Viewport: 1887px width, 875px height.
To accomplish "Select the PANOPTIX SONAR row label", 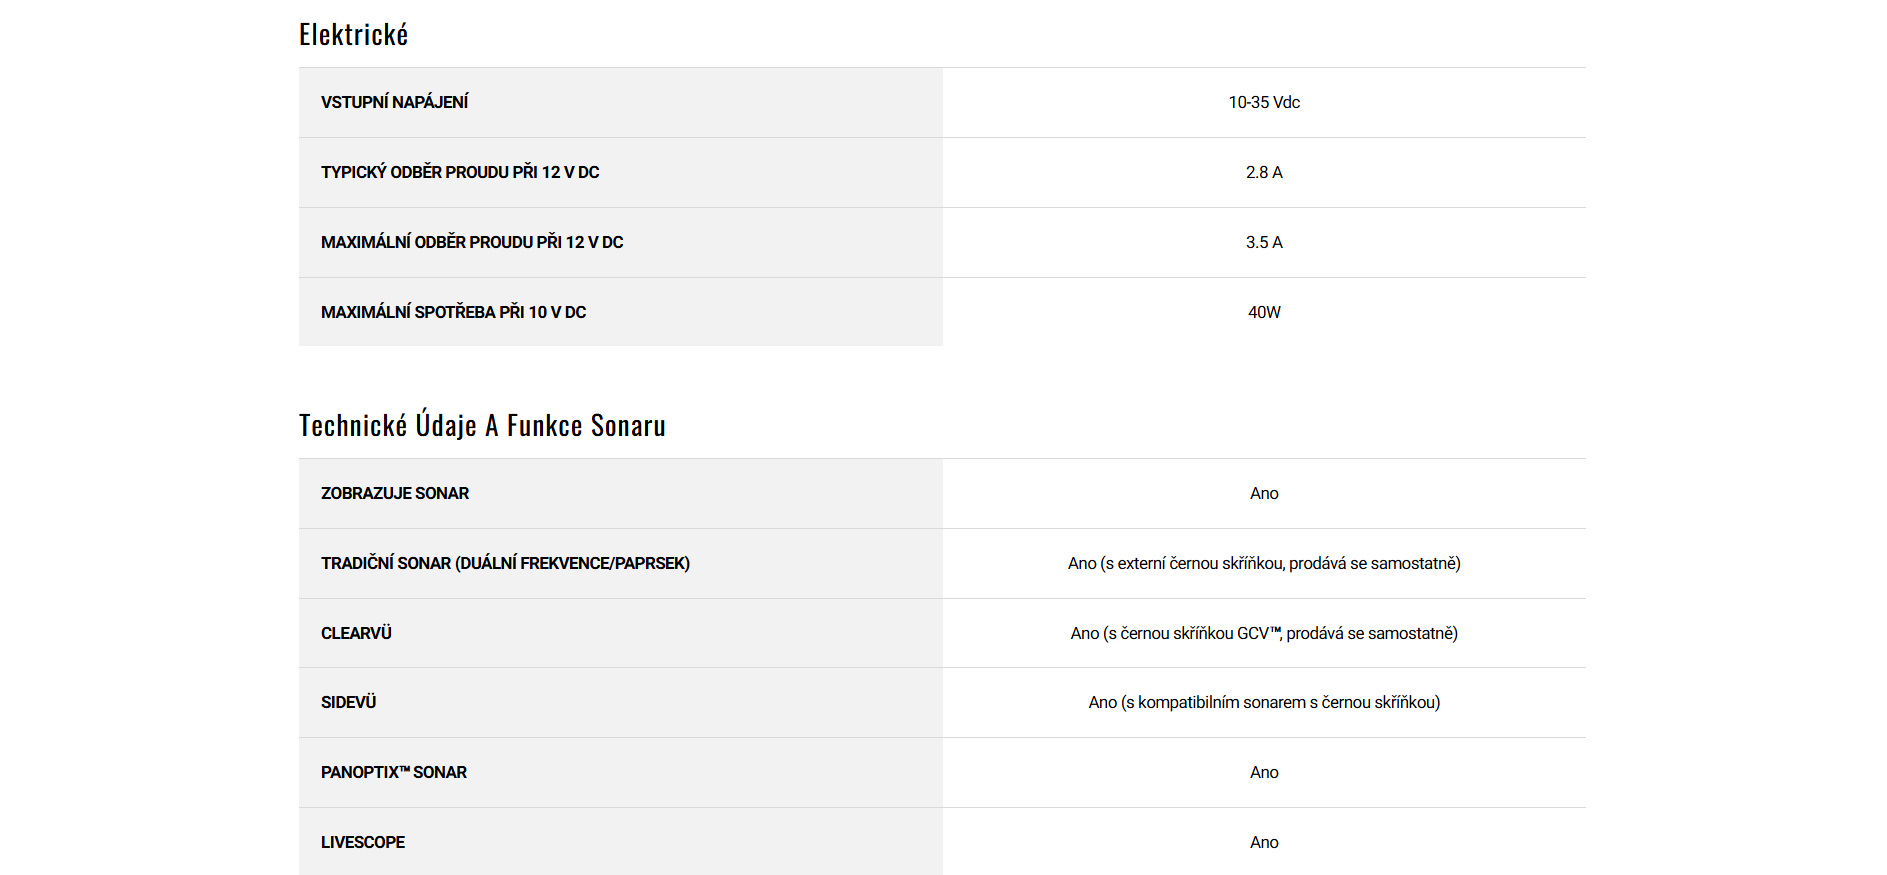I will tap(394, 772).
